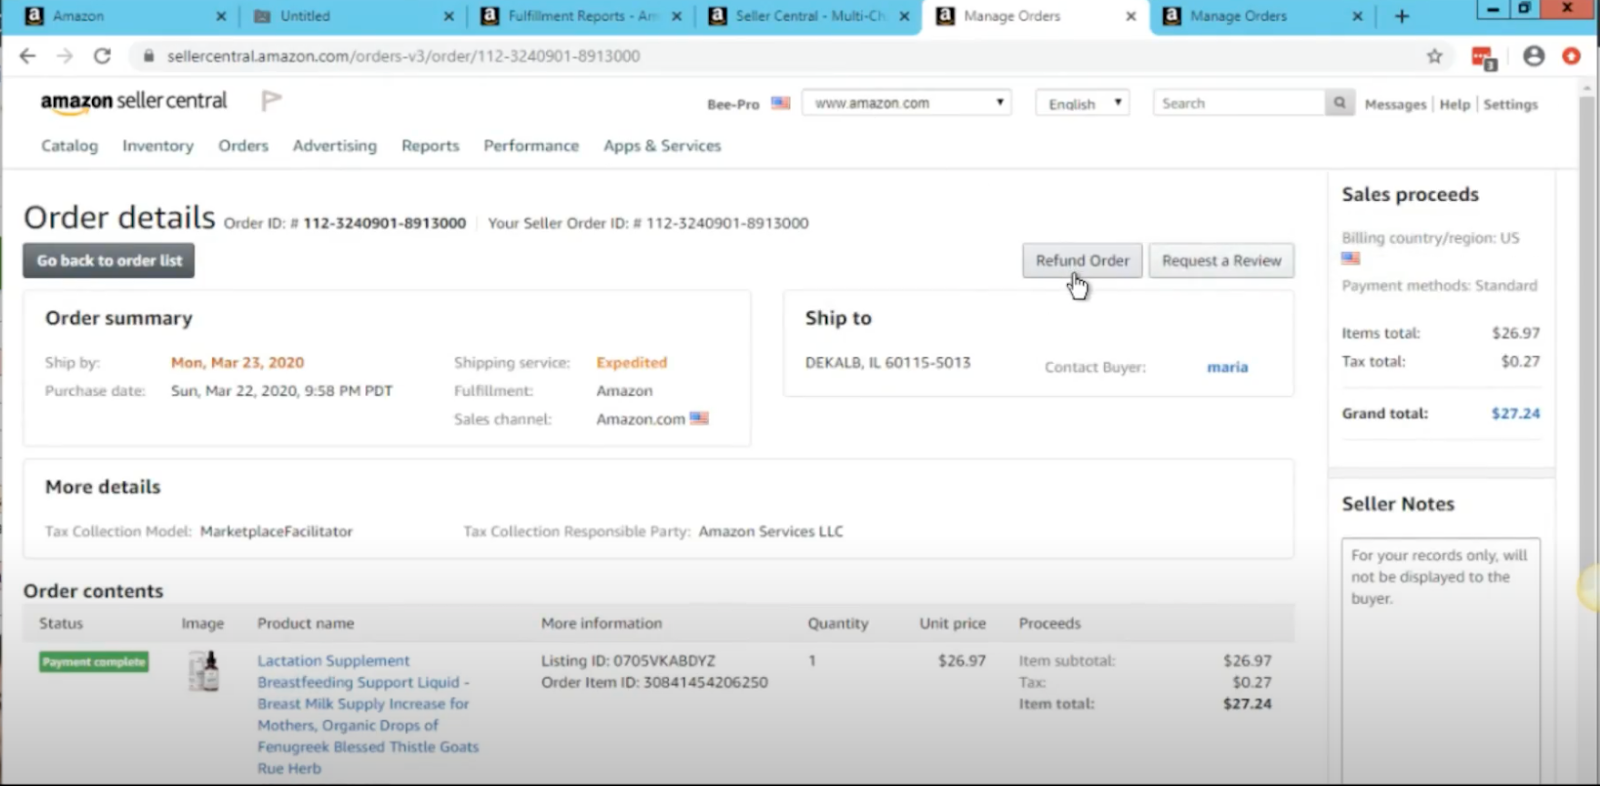Open the Catalog menu
This screenshot has height=786, width=1600.
pos(69,145)
